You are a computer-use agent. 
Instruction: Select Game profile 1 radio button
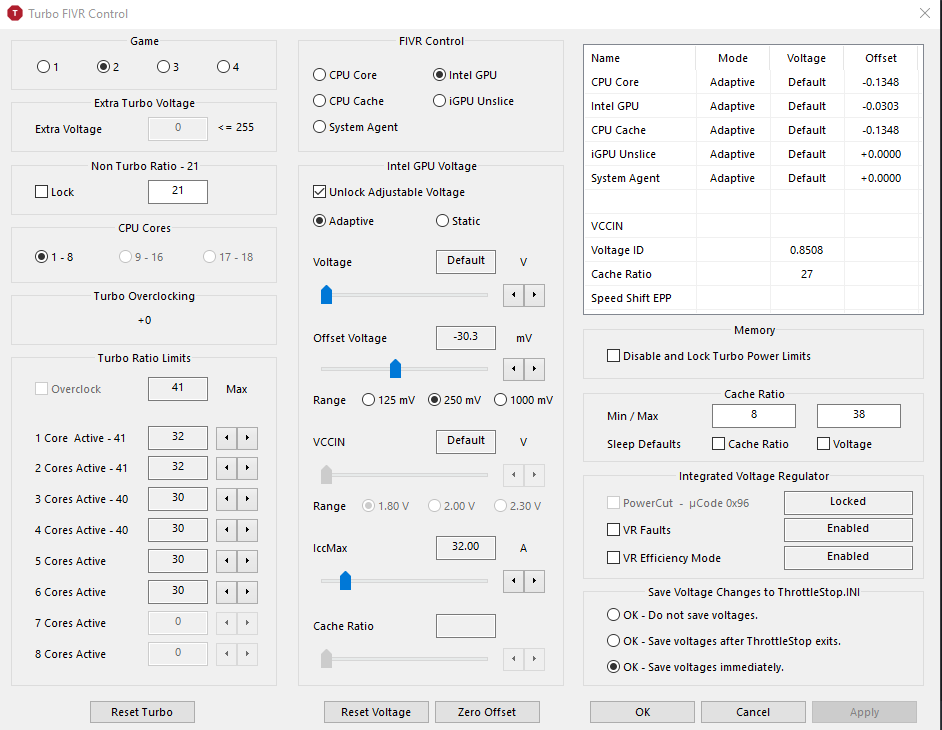pos(43,67)
